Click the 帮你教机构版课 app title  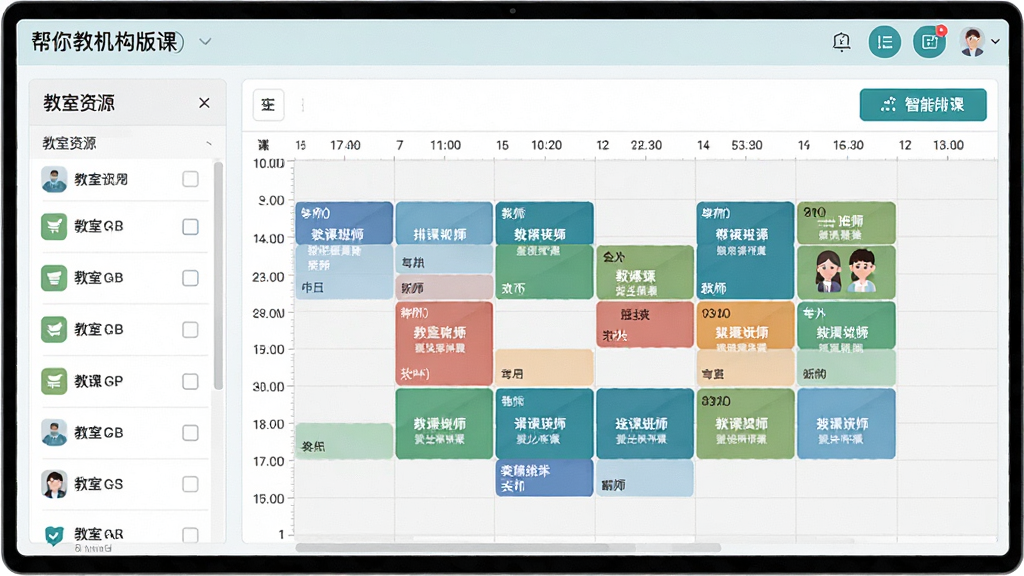[108, 42]
